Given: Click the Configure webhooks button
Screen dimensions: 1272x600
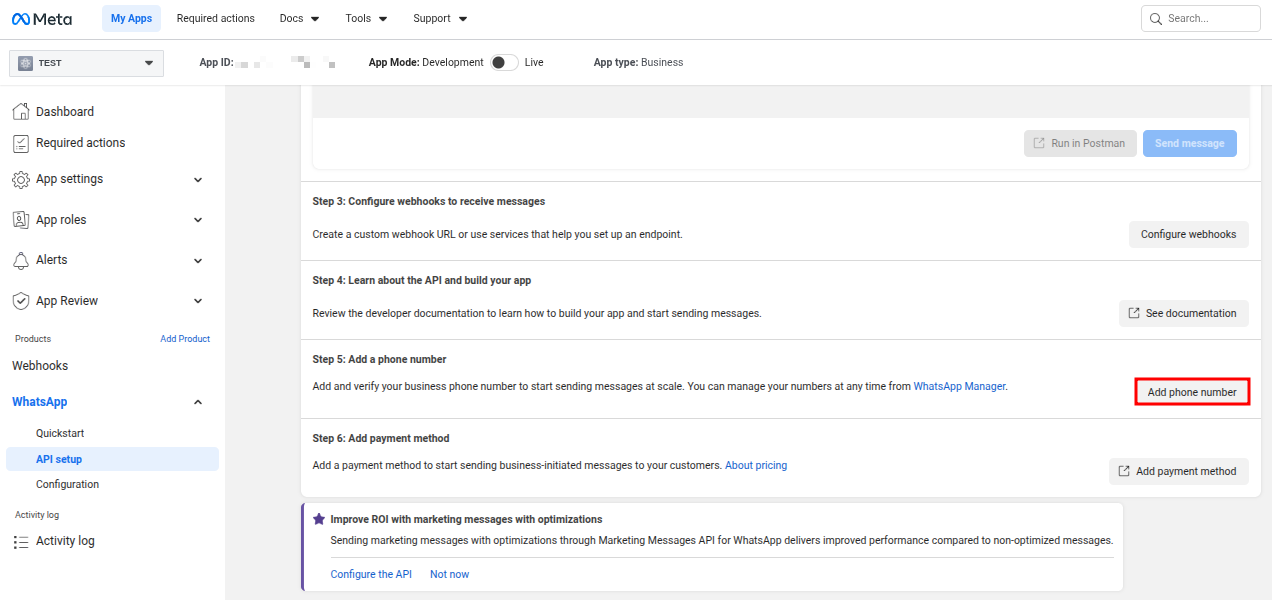Looking at the screenshot, I should tap(1188, 235).
